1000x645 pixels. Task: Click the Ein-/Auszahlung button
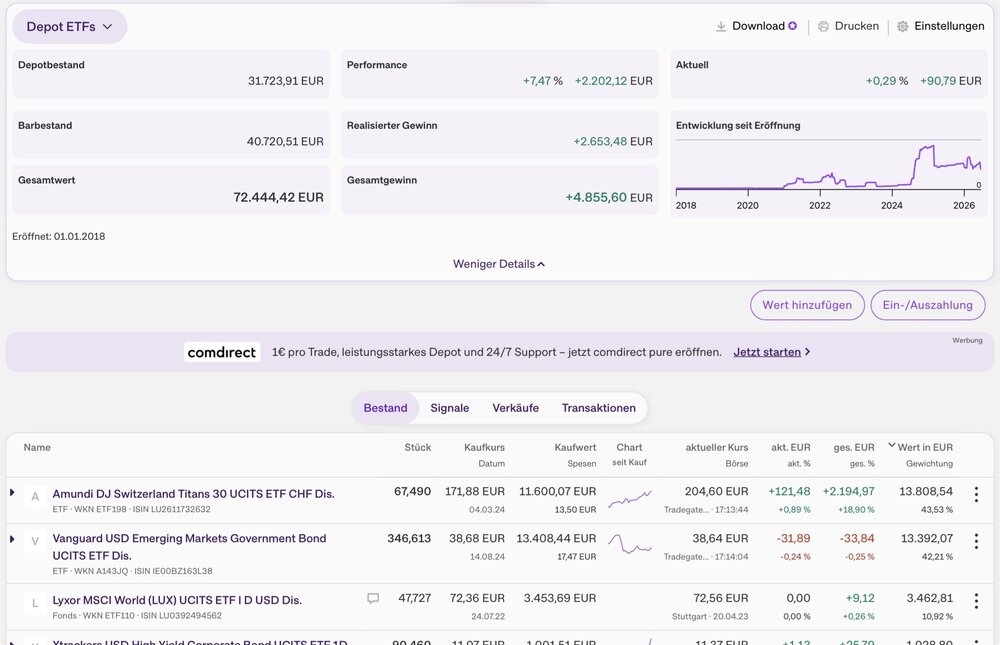928,305
